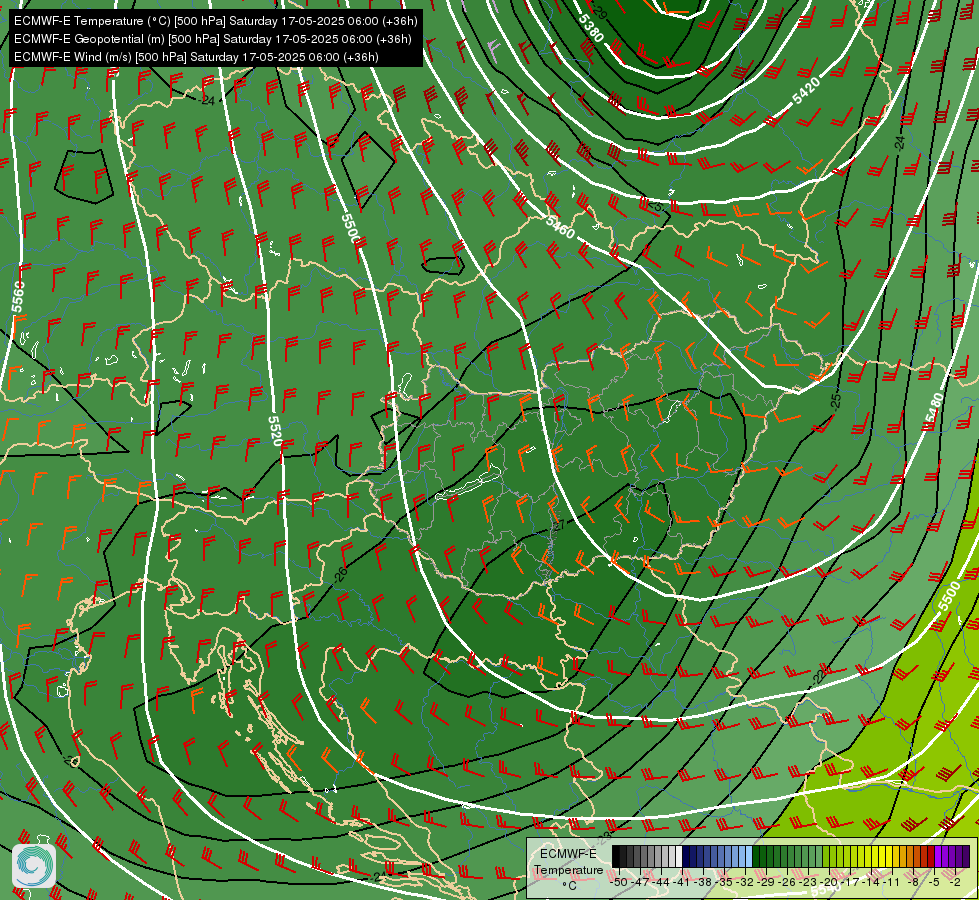Click the 5380 geopotential contour label

[x=590, y=28]
